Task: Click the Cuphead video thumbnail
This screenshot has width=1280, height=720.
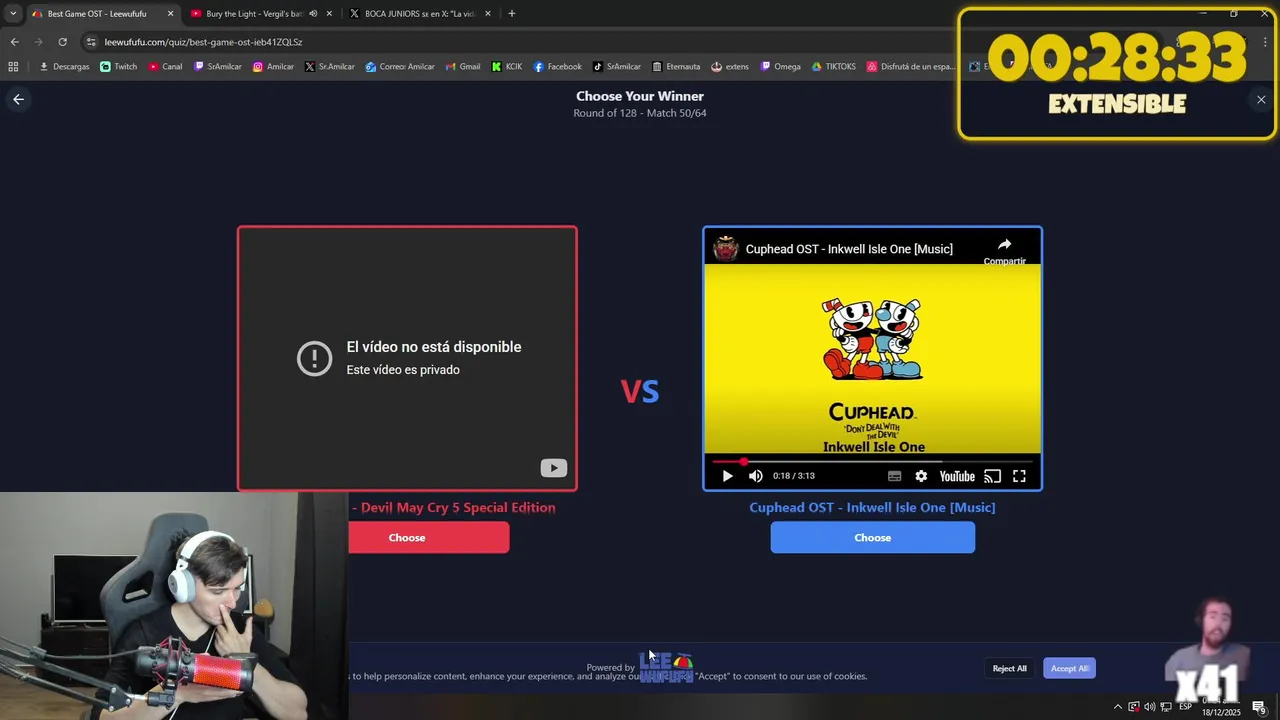Action: (x=872, y=358)
